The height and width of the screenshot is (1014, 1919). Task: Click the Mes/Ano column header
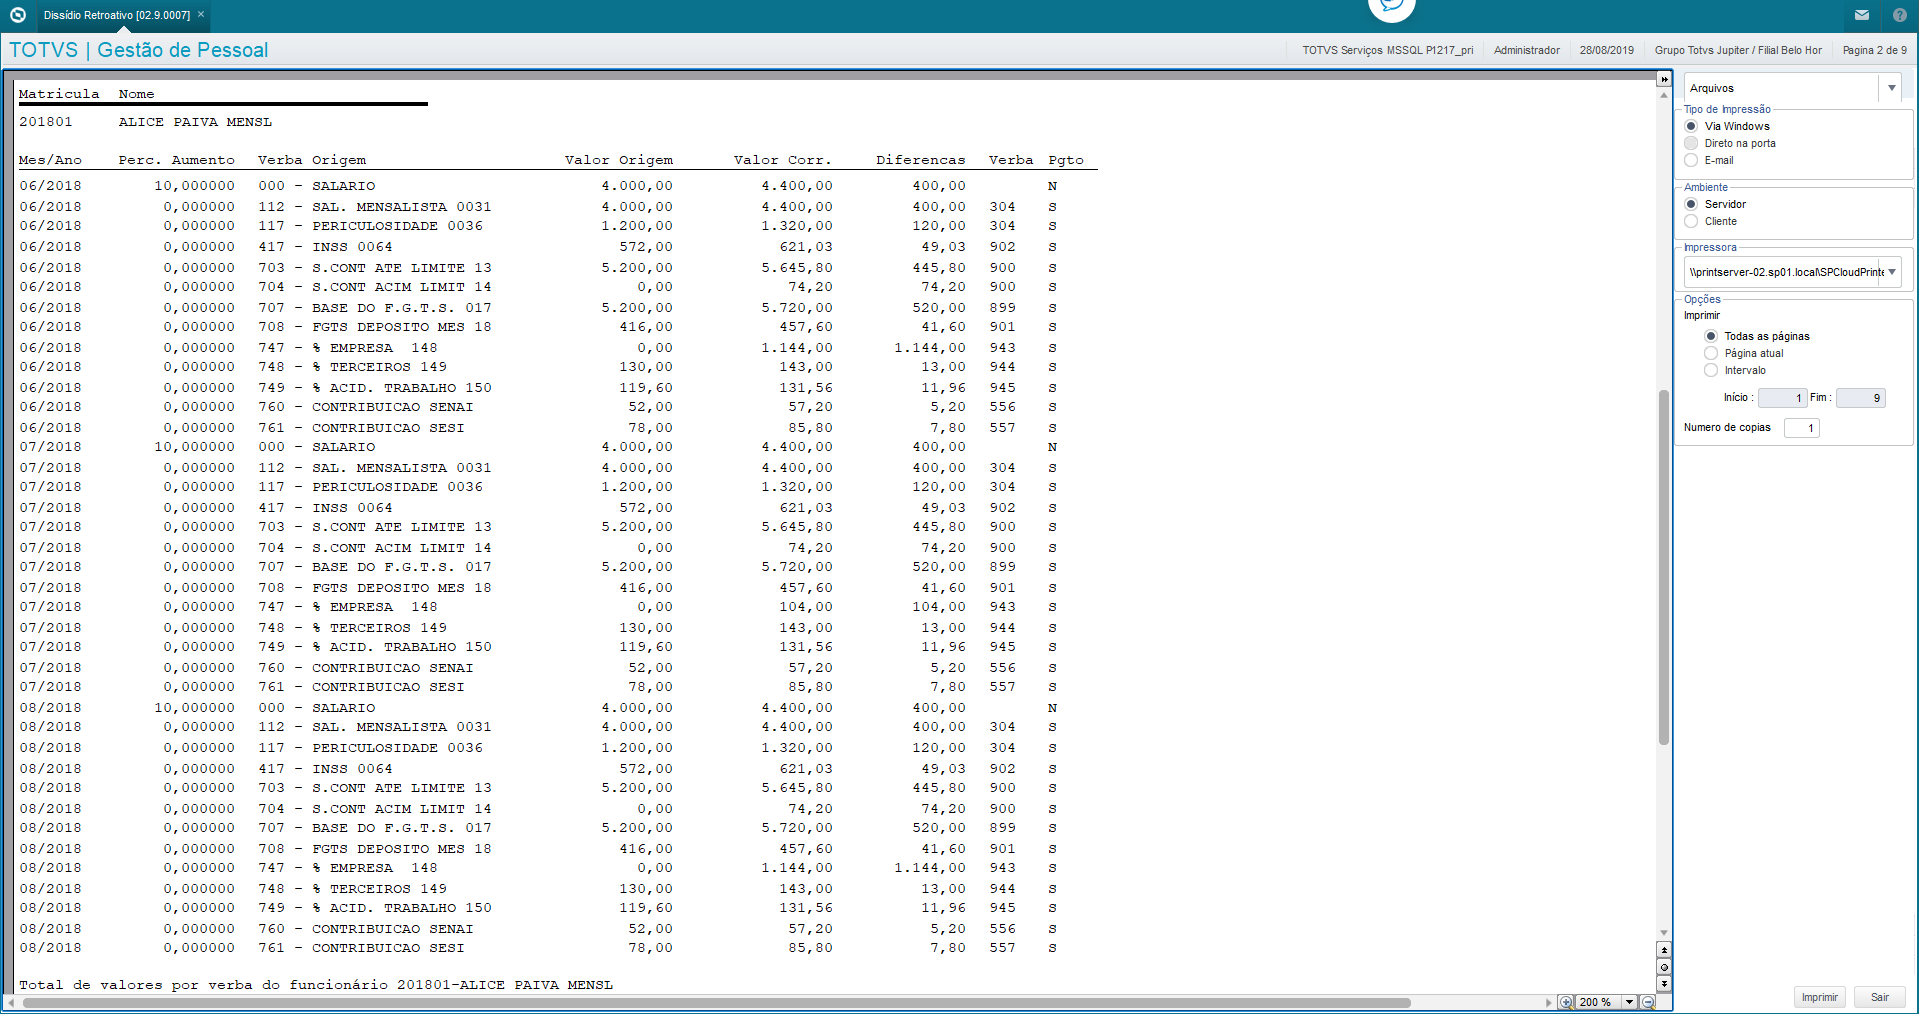click(x=50, y=160)
